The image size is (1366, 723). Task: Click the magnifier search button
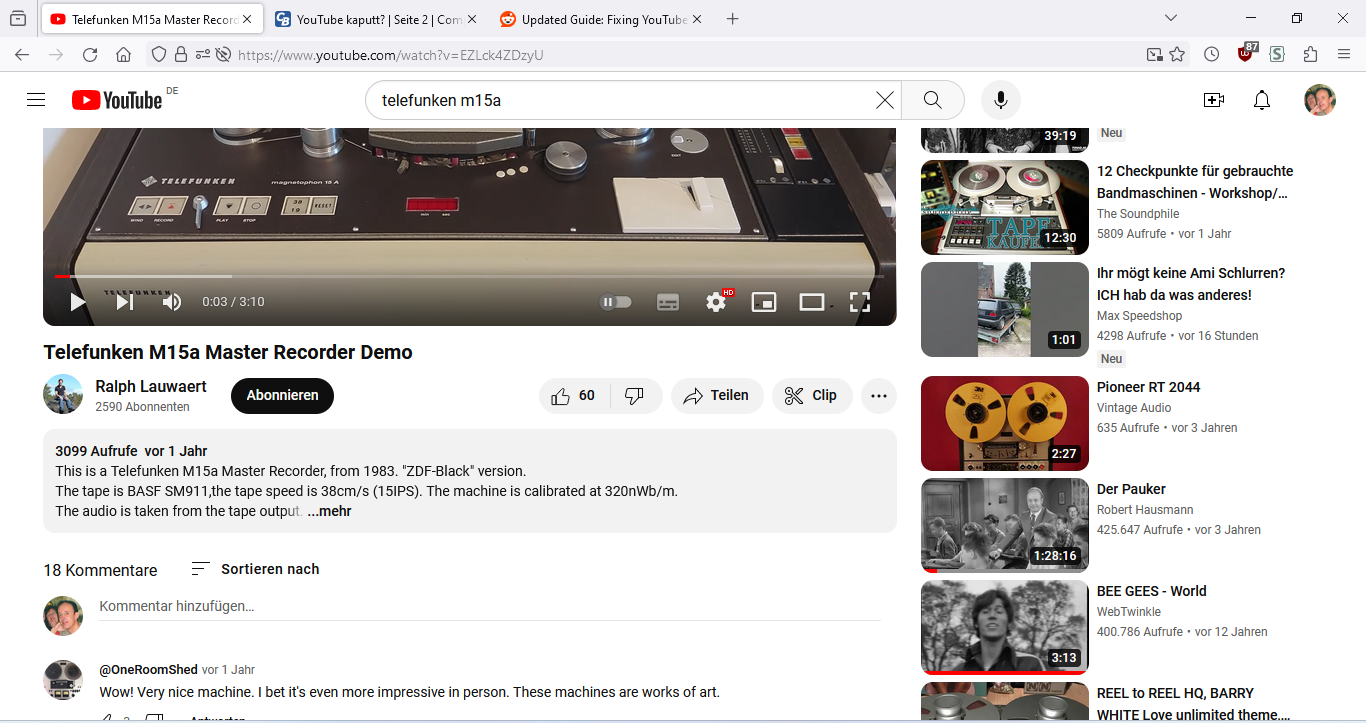click(933, 100)
